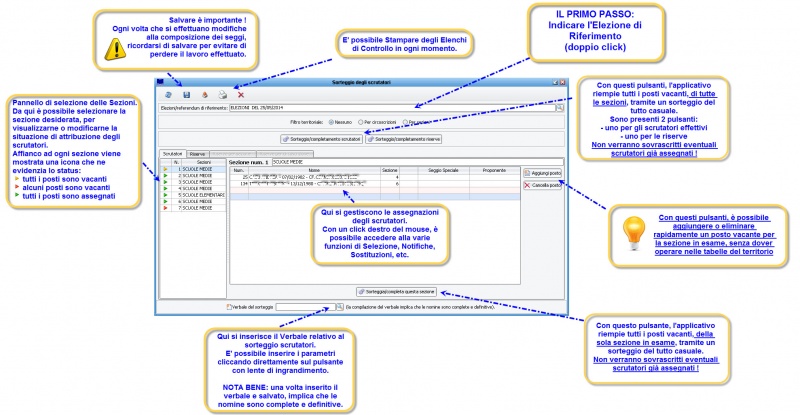Click the Cancella posto button
Image resolution: width=800 pixels, height=415 pixels.
point(542,185)
